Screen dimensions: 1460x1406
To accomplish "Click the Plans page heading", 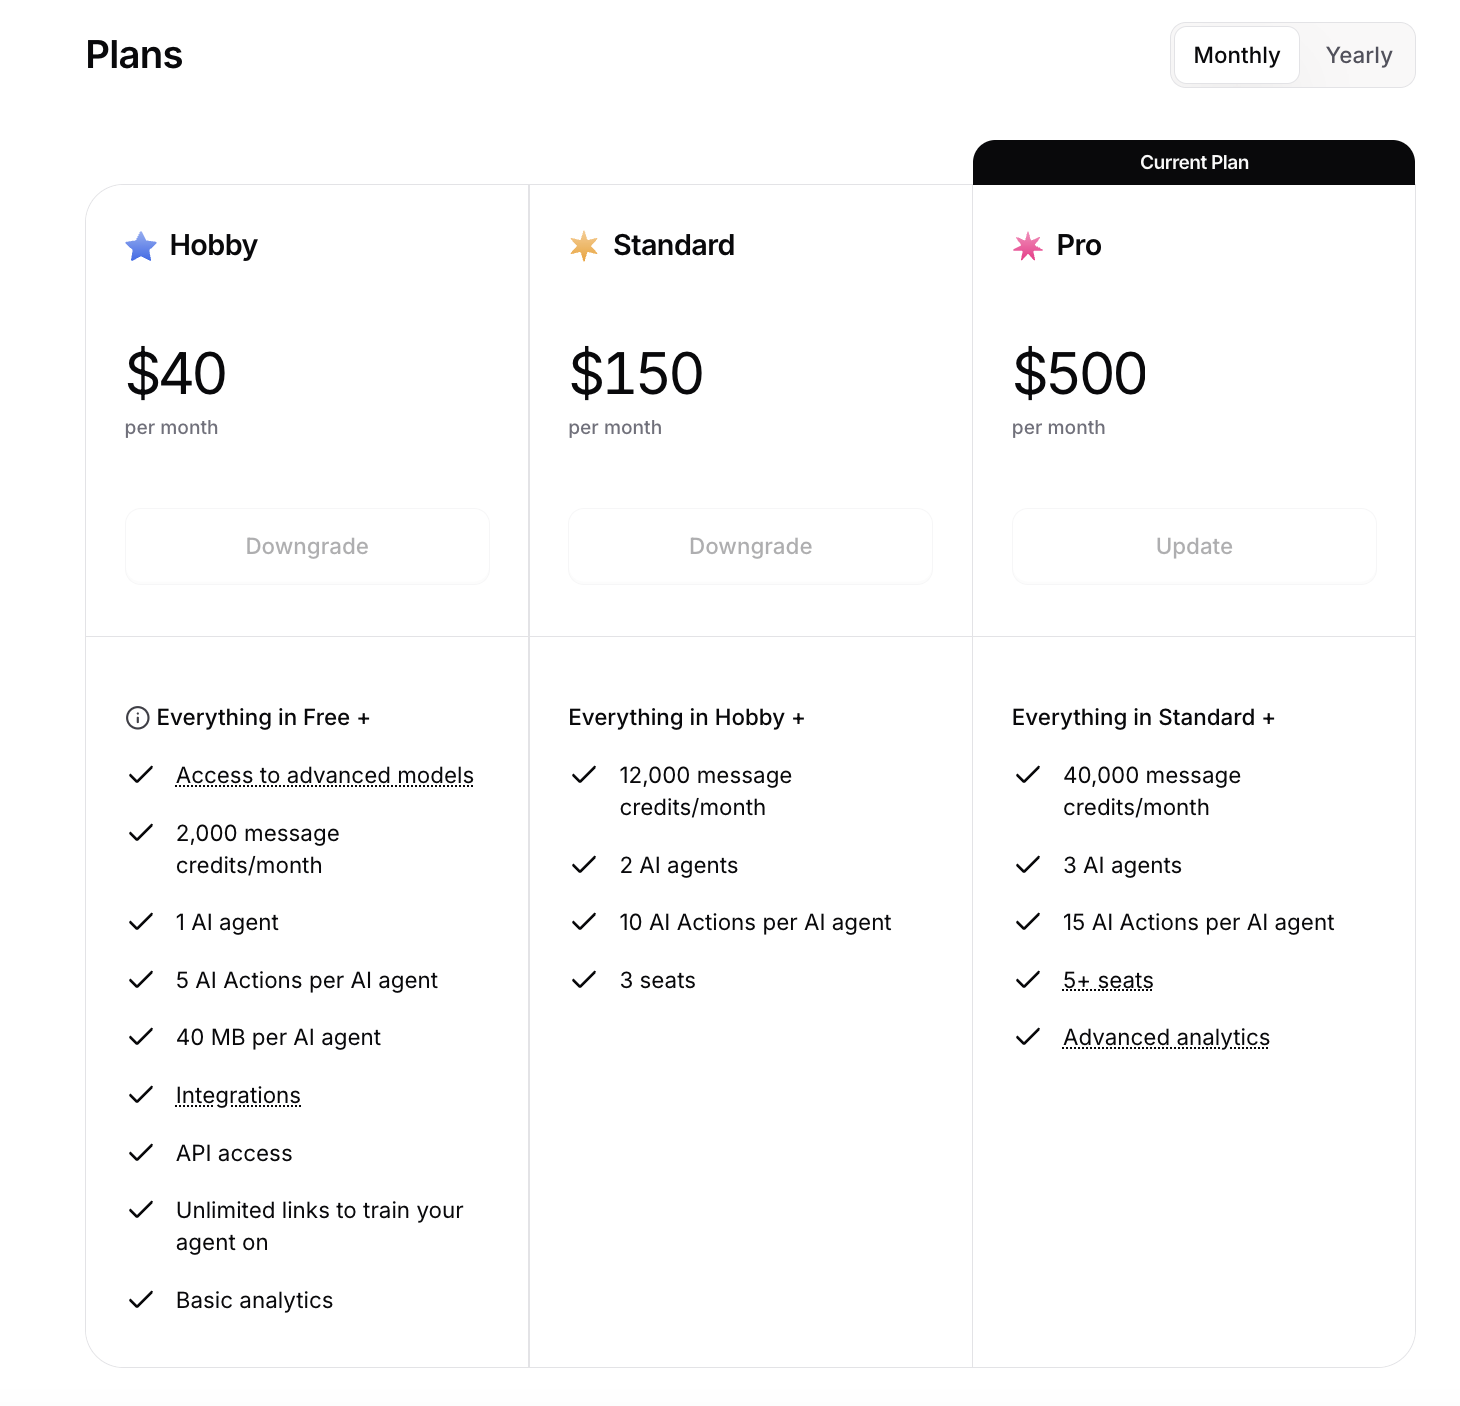I will tap(134, 55).
